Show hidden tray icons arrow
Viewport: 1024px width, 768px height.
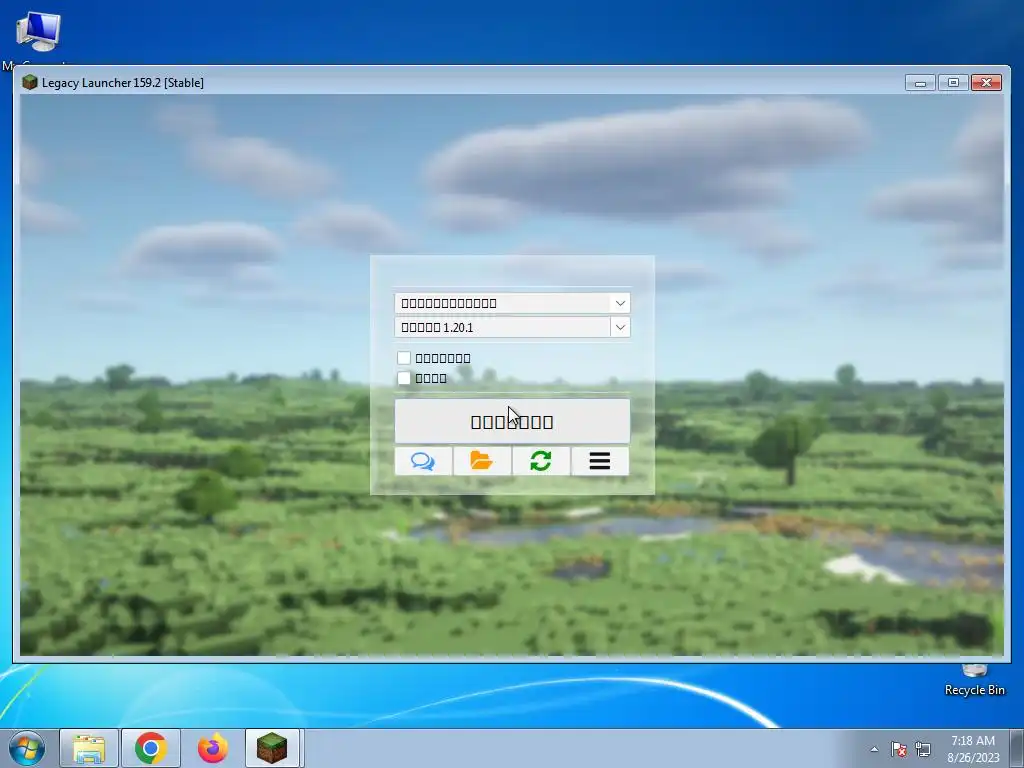pos(874,749)
